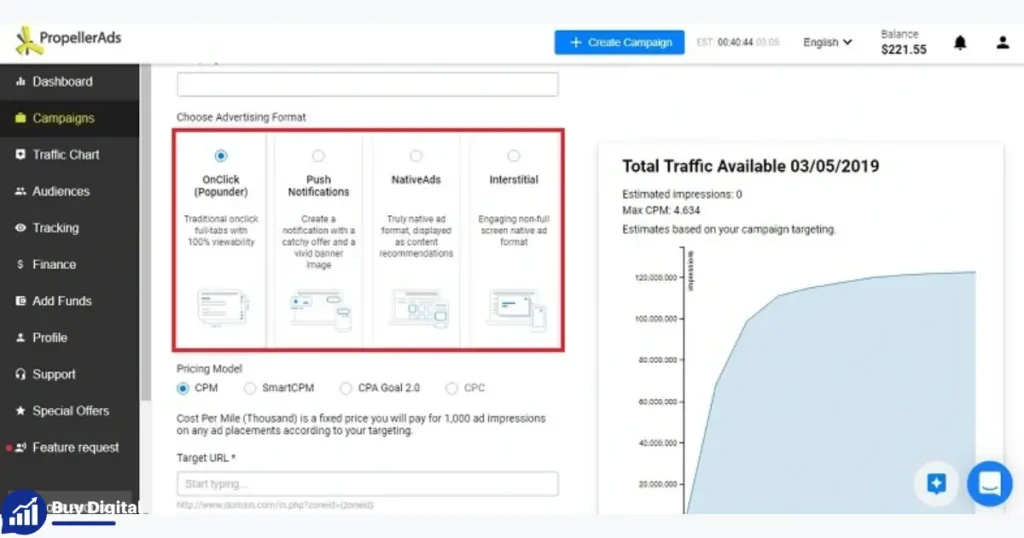Select the NativeAds radio button
Image resolution: width=1024 pixels, height=538 pixels.
(416, 156)
